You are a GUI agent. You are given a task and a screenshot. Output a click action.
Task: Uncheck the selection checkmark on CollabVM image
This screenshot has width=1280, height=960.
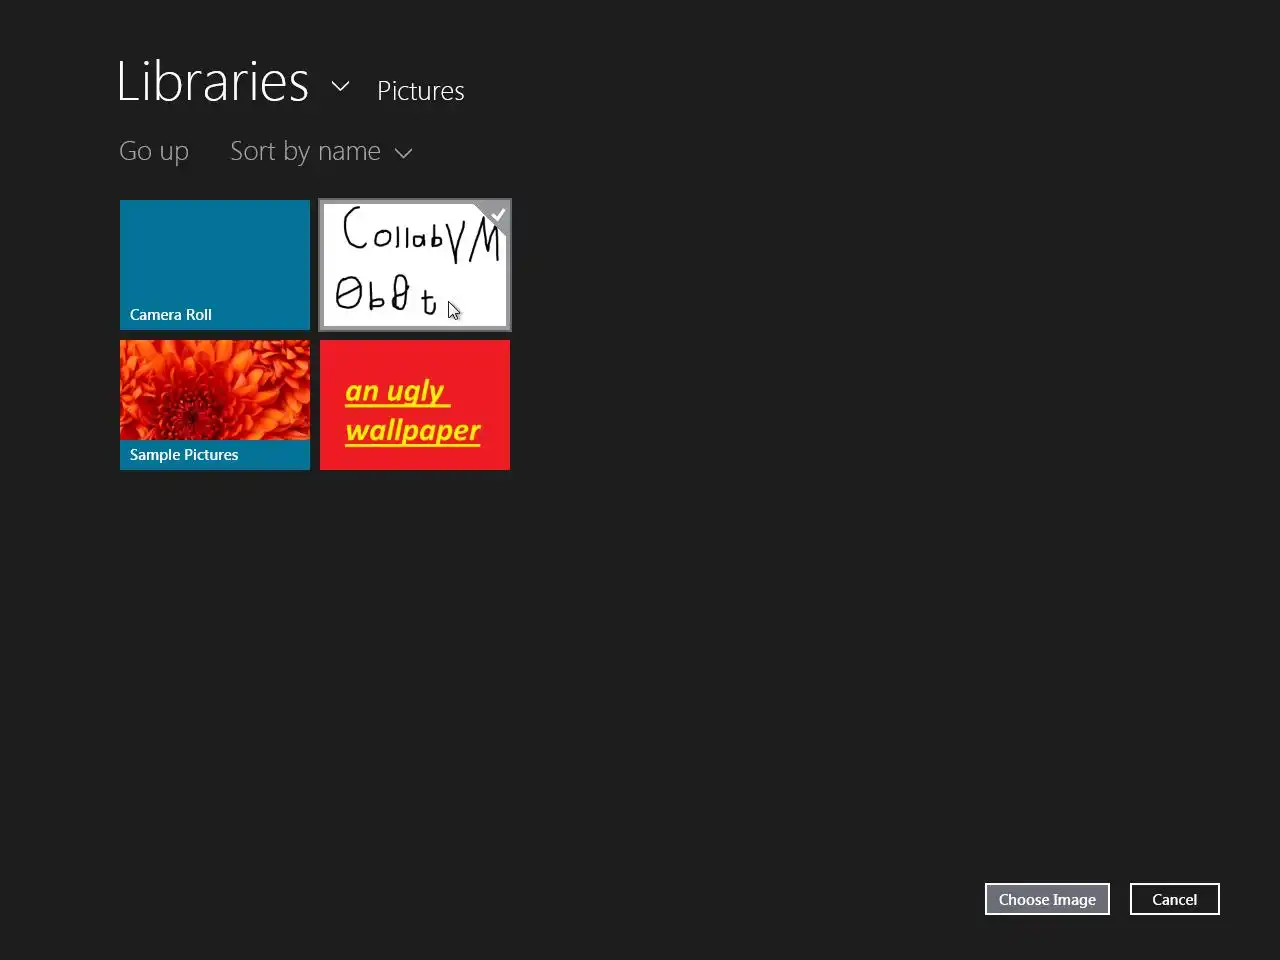pyautogui.click(x=497, y=215)
